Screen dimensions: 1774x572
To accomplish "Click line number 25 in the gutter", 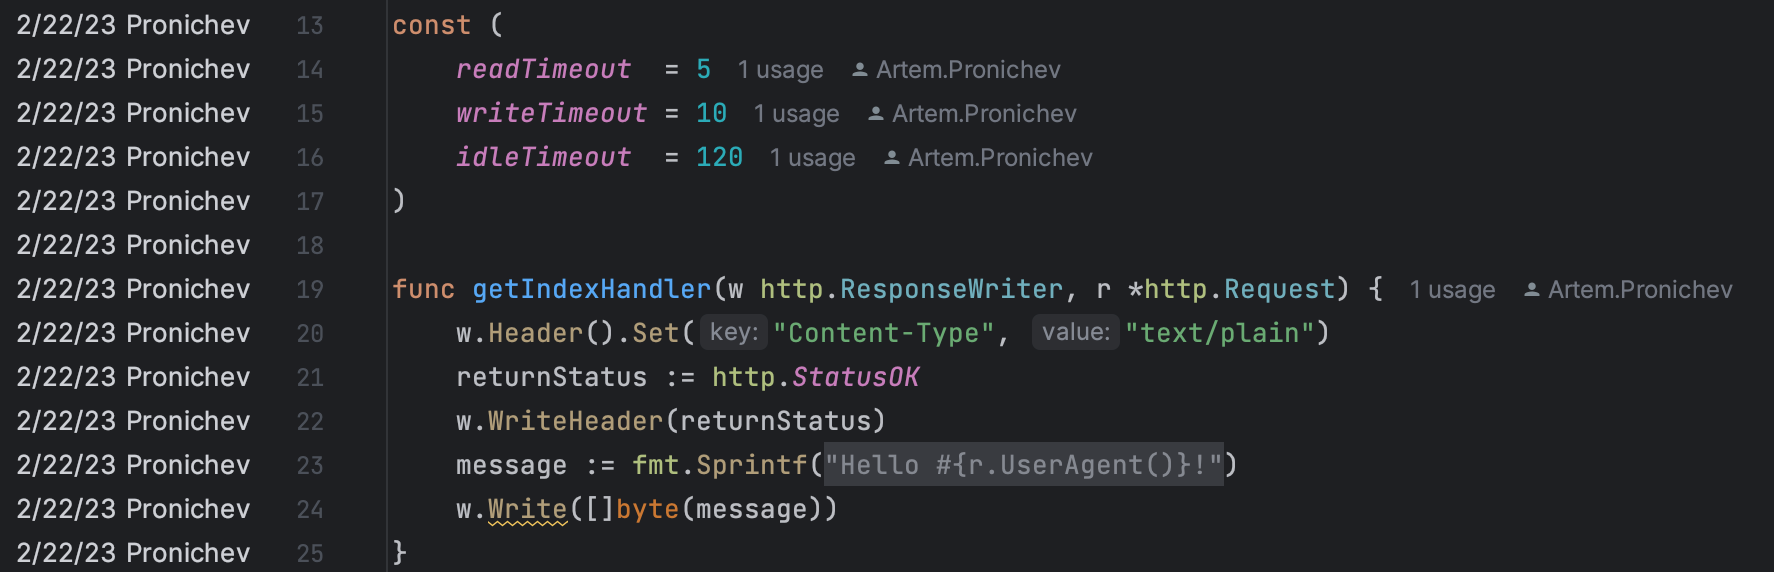I will 310,553.
